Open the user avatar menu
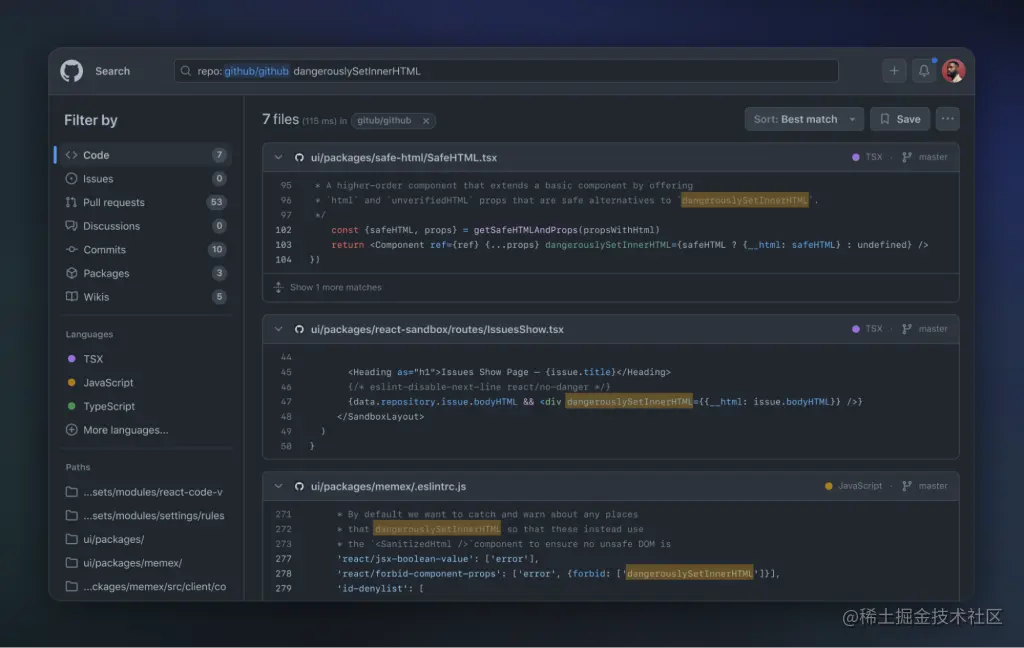The width and height of the screenshot is (1024, 648). [x=953, y=71]
